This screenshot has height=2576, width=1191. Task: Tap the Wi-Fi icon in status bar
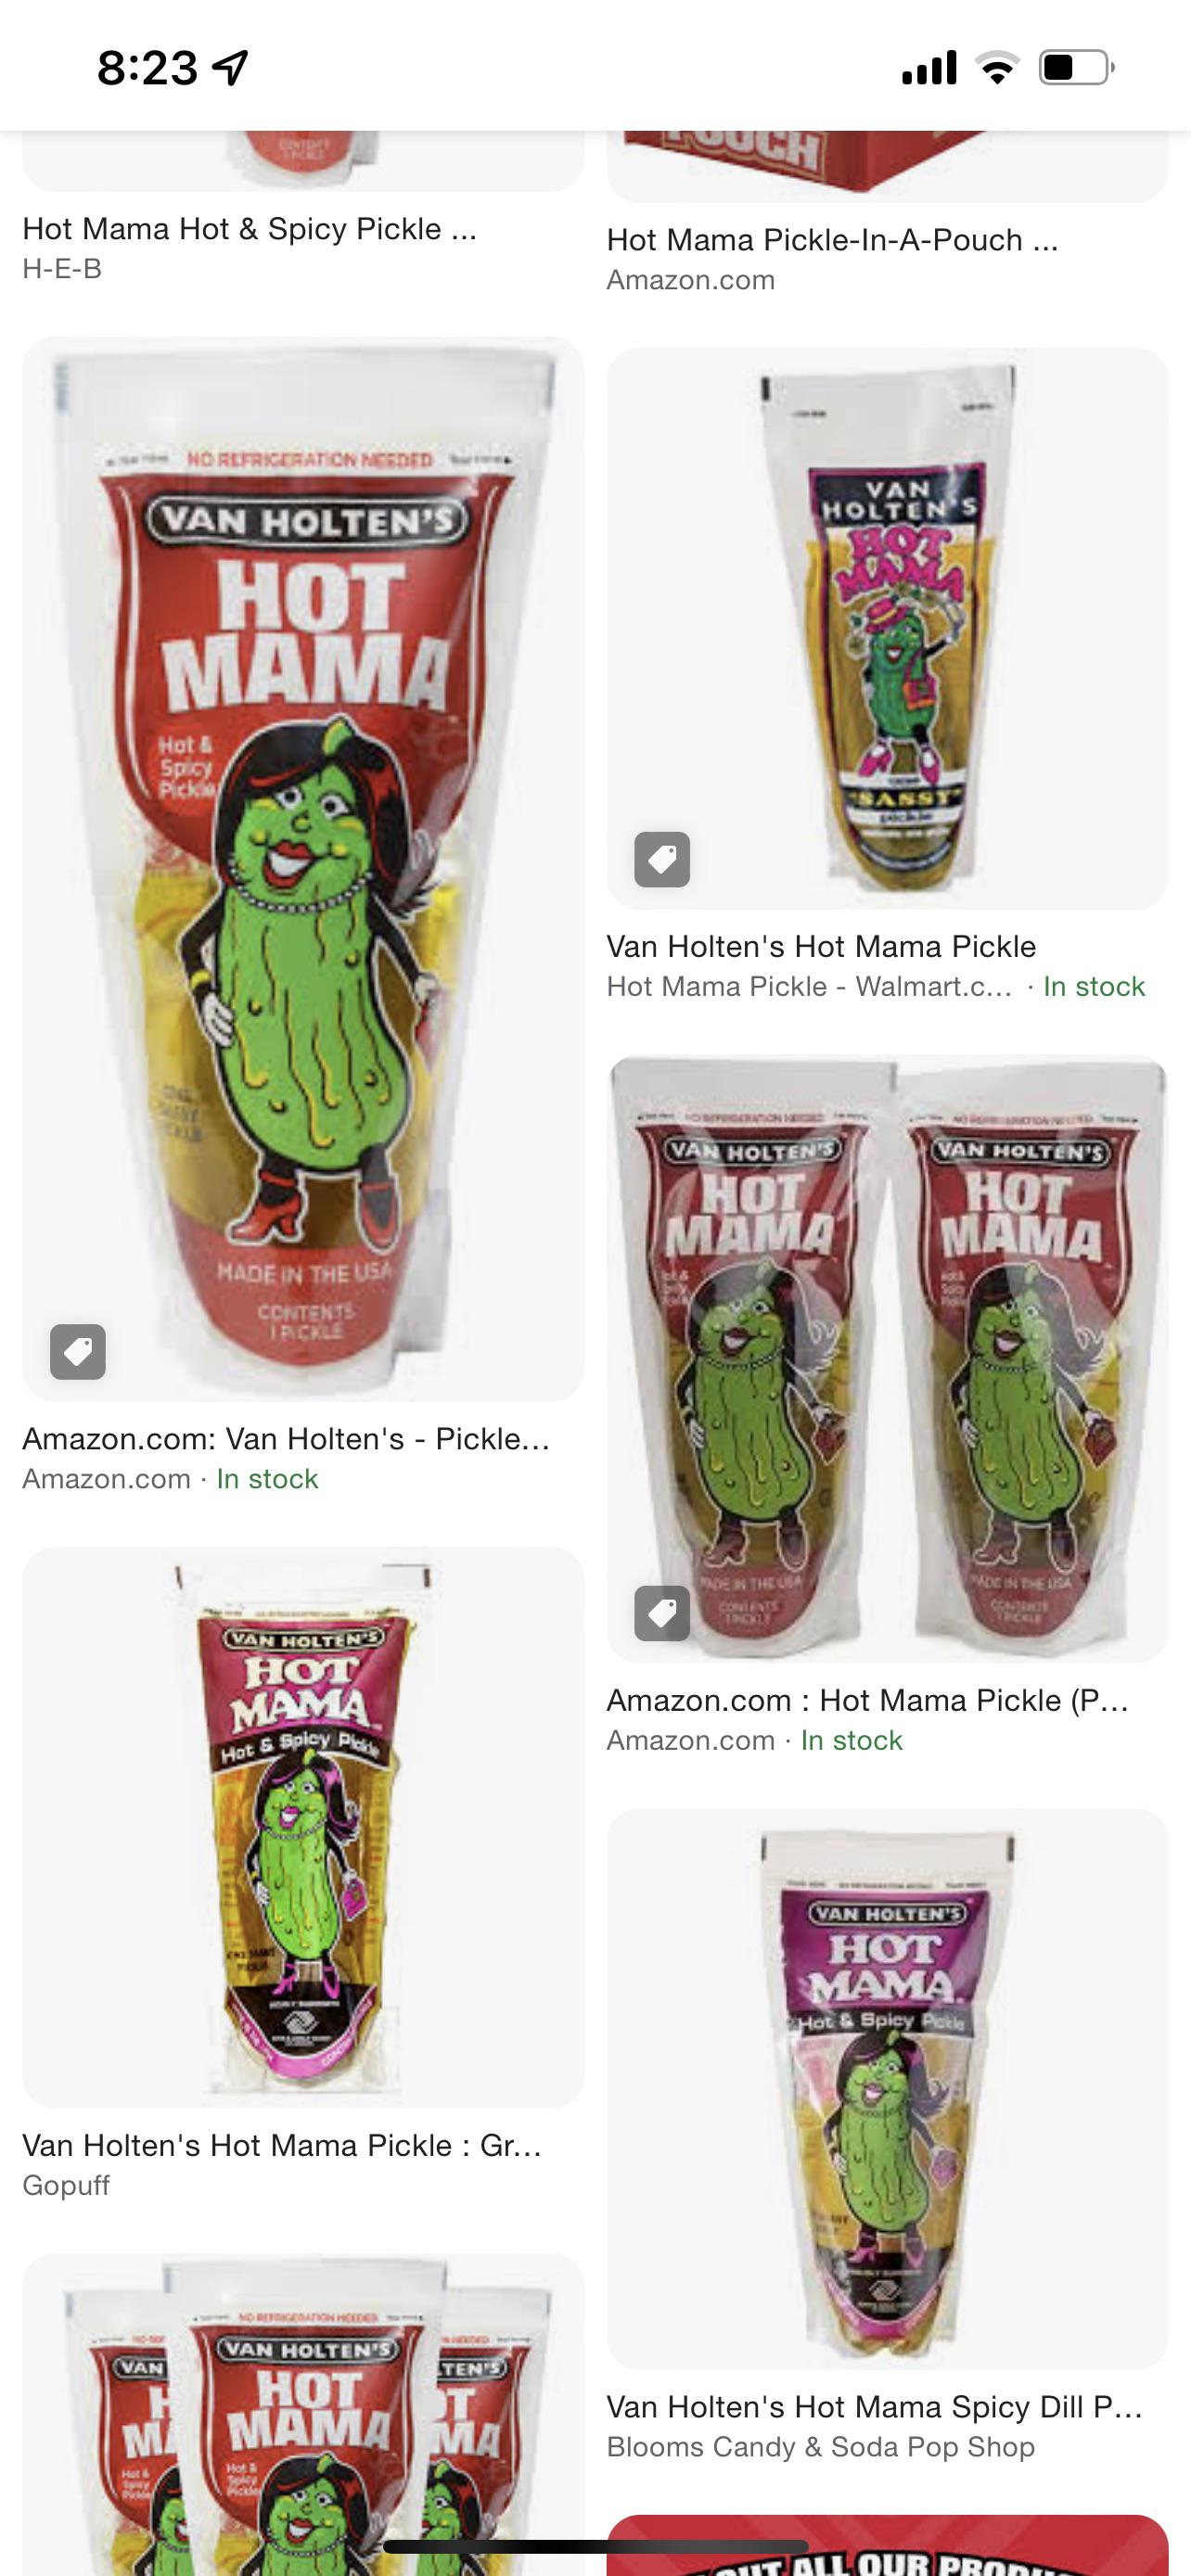click(x=996, y=67)
